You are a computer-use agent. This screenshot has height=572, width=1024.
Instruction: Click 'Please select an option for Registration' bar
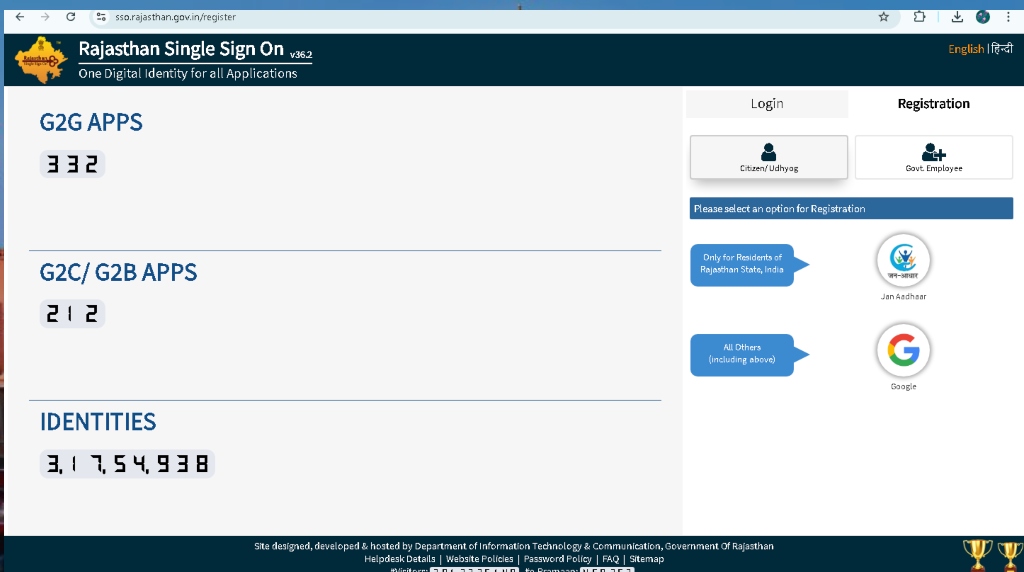pyautogui.click(x=851, y=208)
